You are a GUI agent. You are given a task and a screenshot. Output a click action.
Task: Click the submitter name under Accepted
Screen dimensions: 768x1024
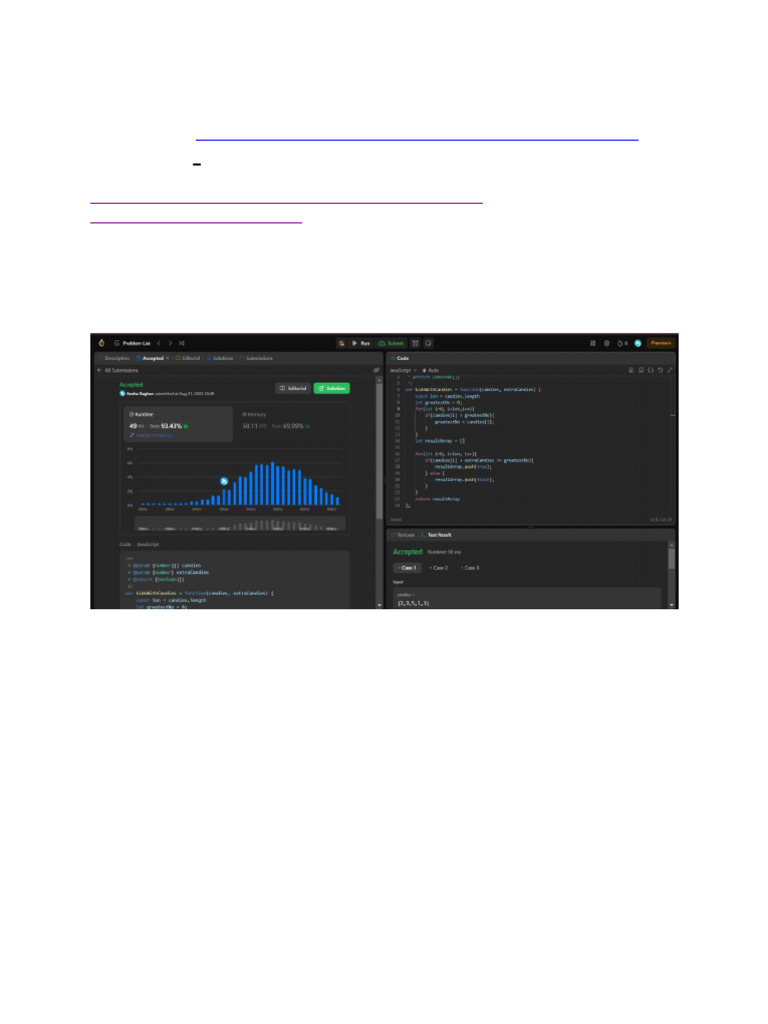[140, 394]
